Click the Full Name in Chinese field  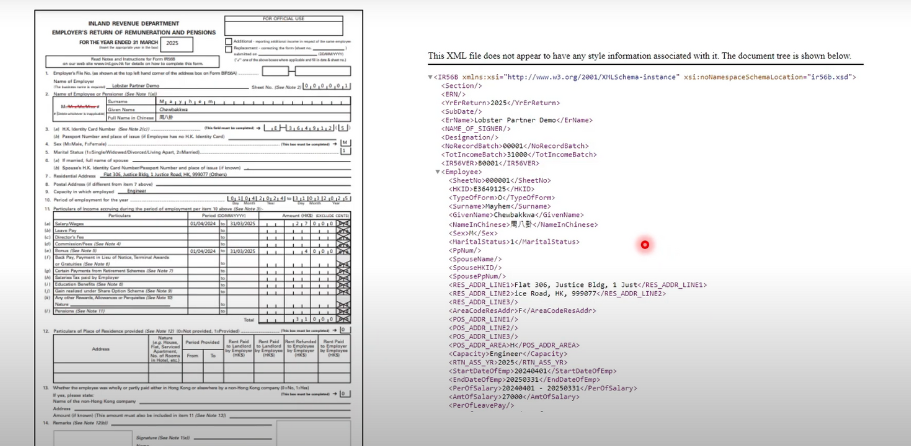pos(254,116)
